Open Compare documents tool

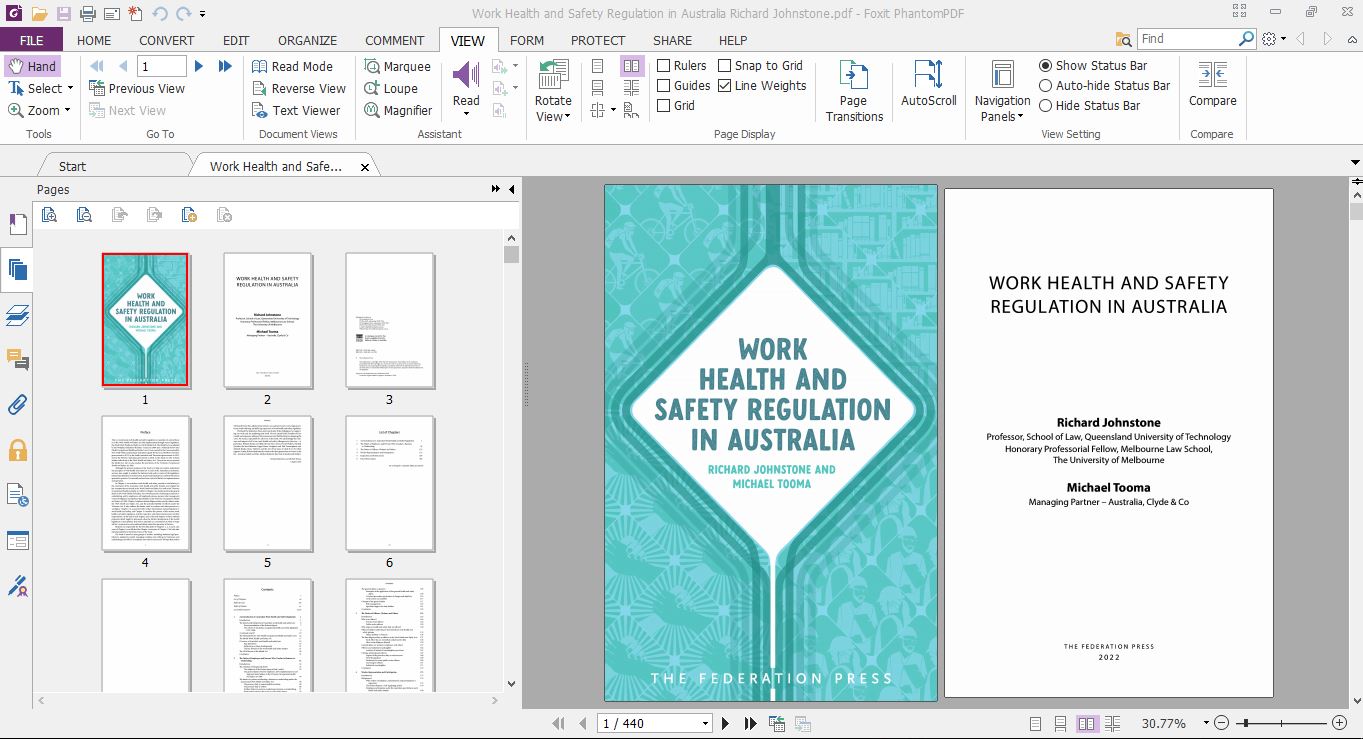[1212, 83]
